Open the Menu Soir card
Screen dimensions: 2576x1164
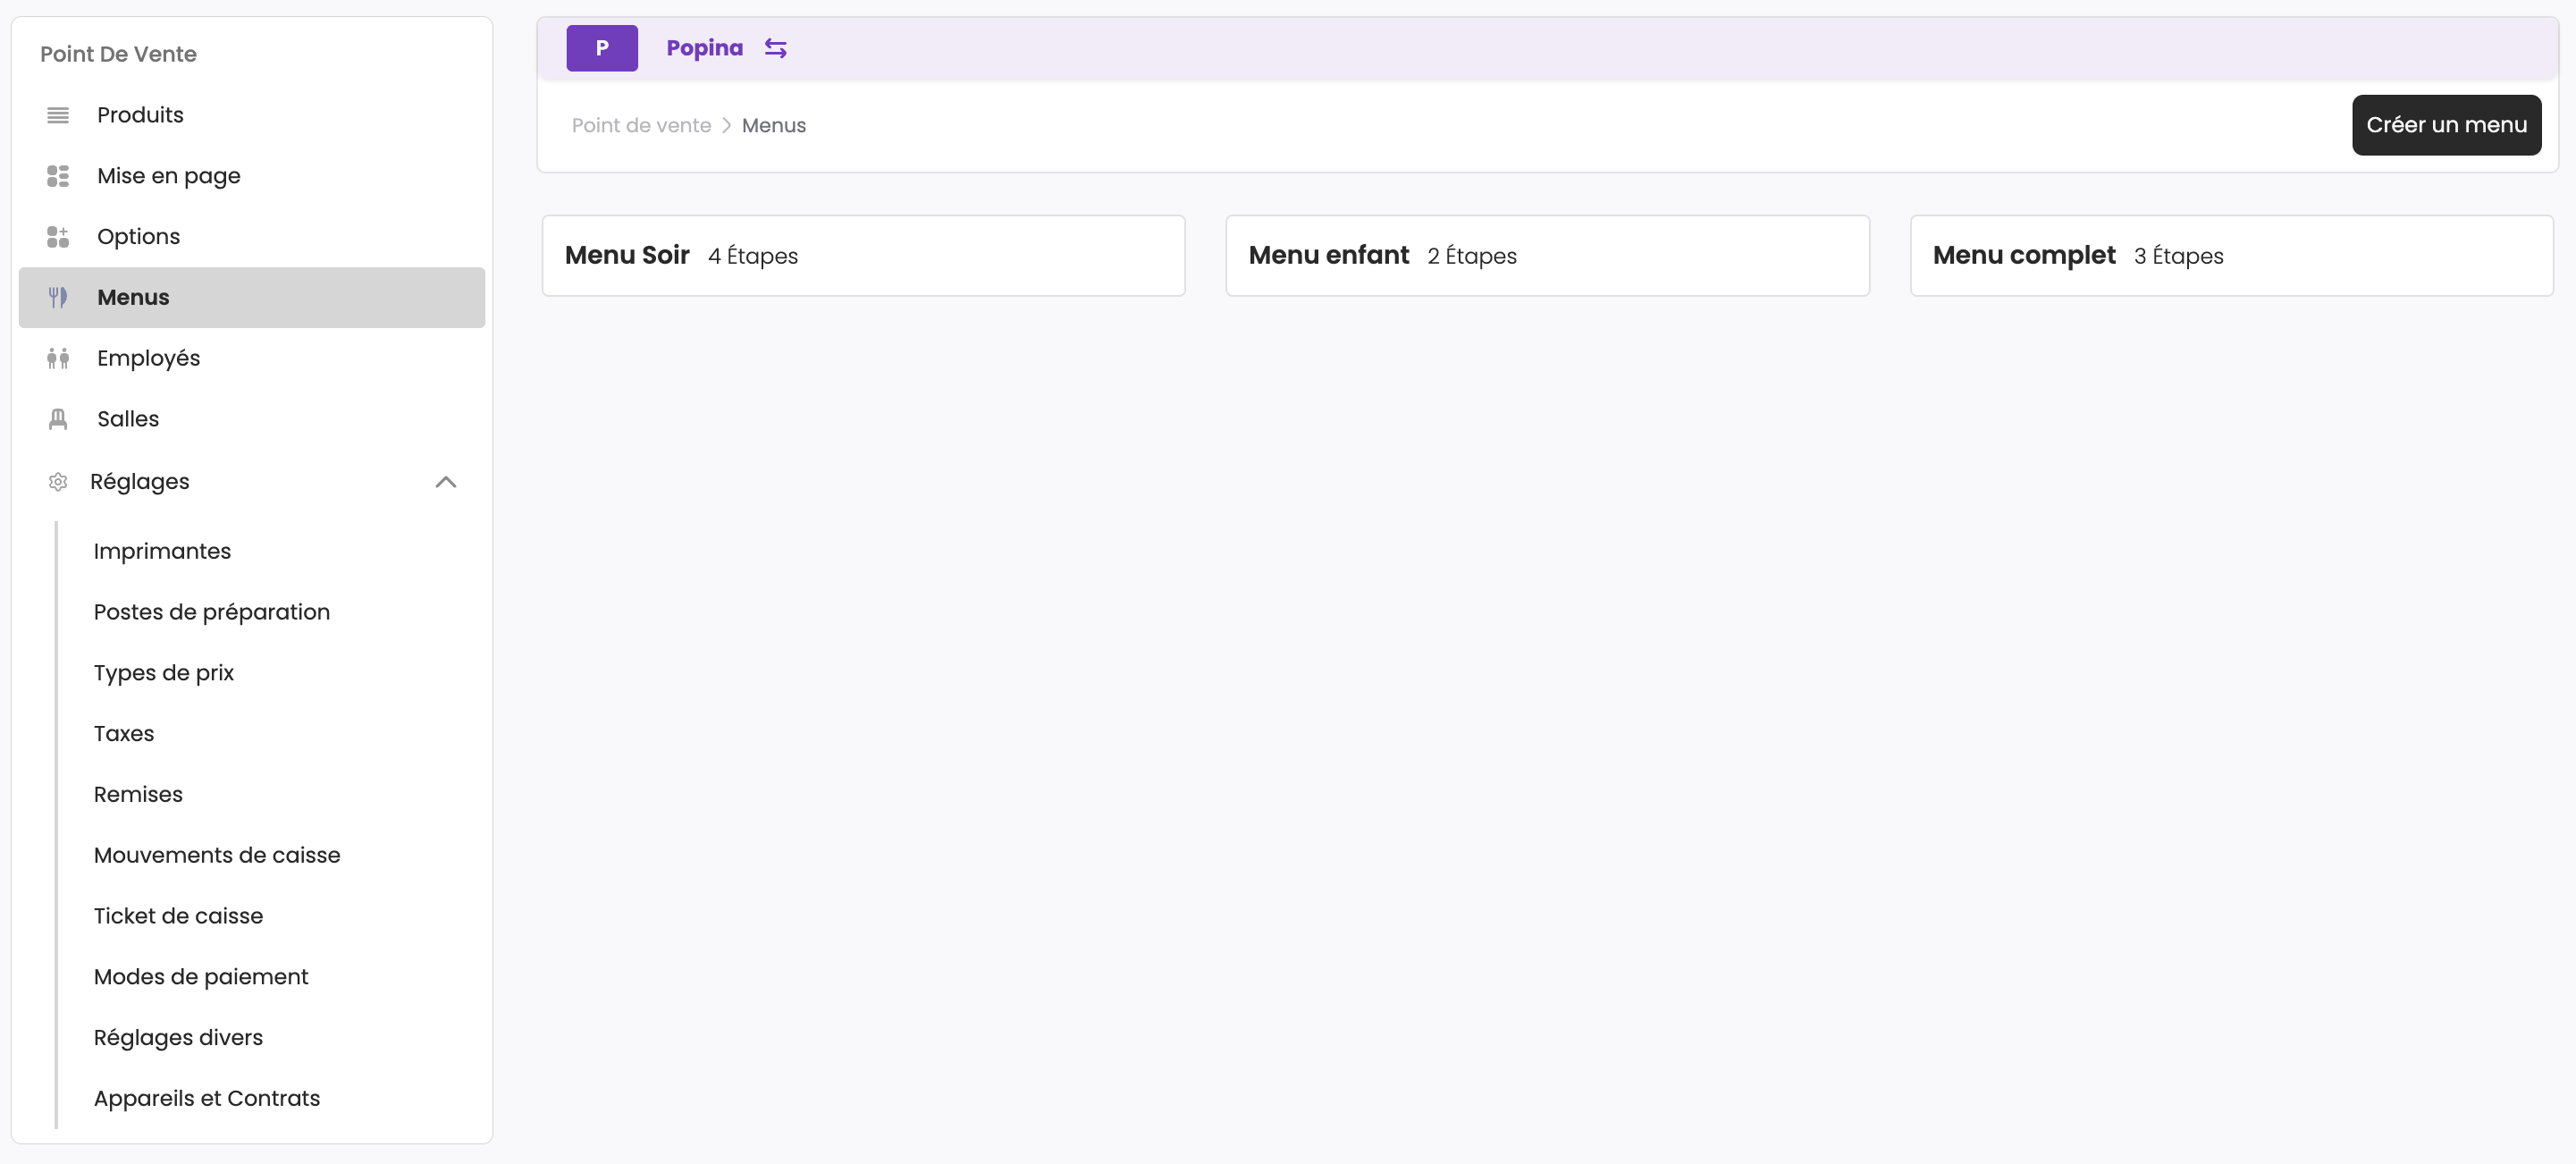[863, 256]
